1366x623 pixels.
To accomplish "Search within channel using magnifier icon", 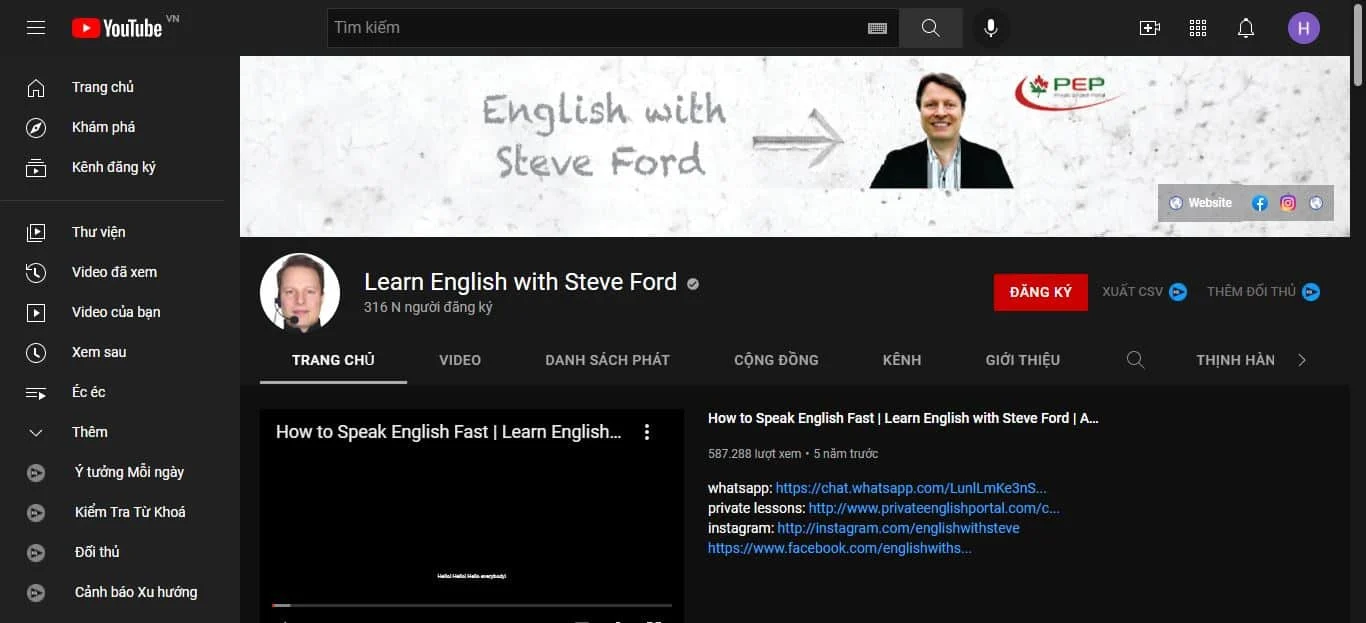I will click(1135, 360).
